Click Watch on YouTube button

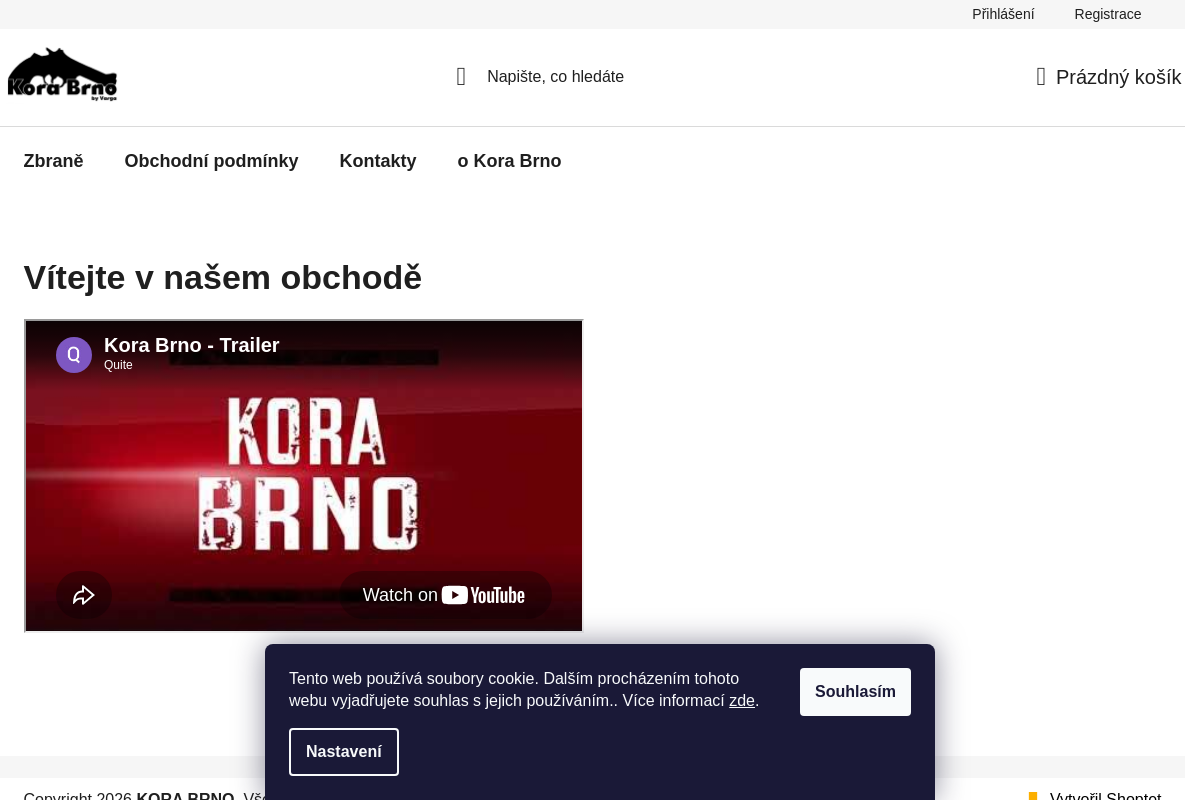click(x=444, y=595)
